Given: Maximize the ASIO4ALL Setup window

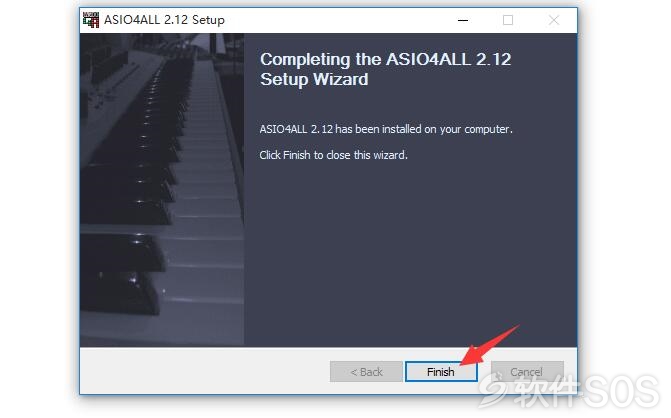Looking at the screenshot, I should click(508, 20).
